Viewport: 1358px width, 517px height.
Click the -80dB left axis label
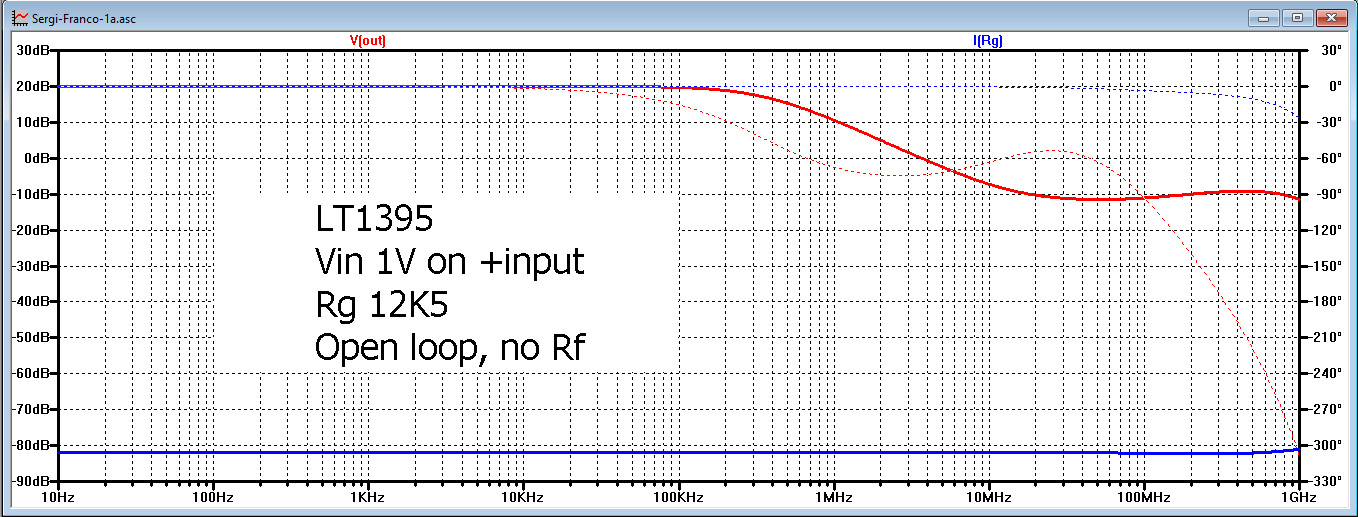pyautogui.click(x=30, y=445)
